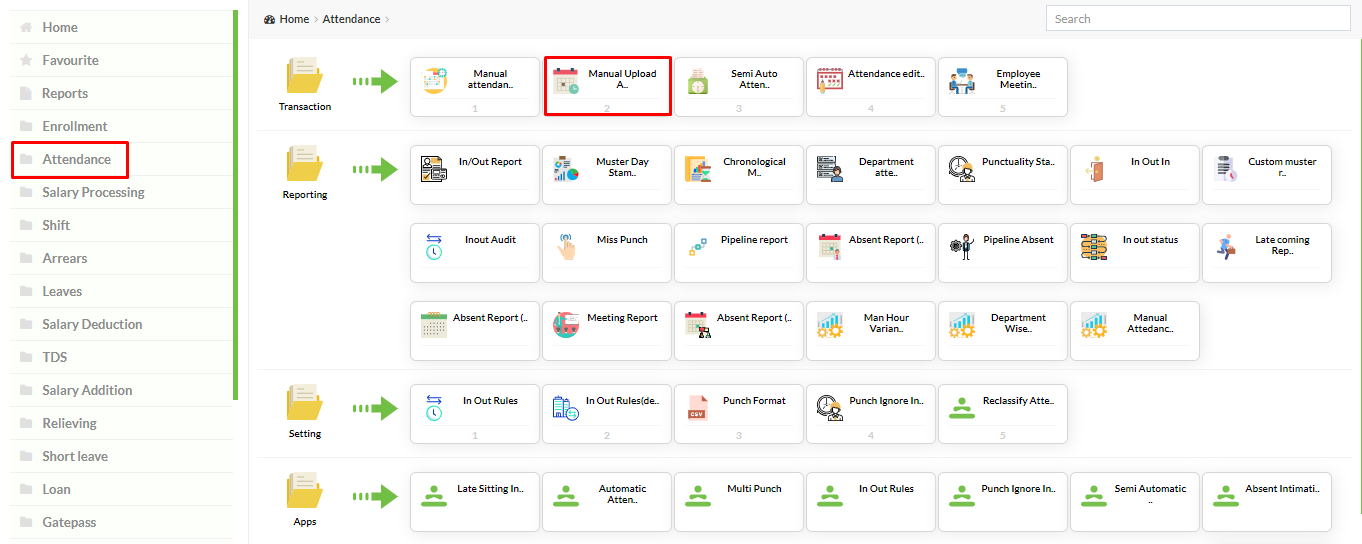Click the Pipeline Absent icon
This screenshot has height=544, width=1362.
click(962, 247)
